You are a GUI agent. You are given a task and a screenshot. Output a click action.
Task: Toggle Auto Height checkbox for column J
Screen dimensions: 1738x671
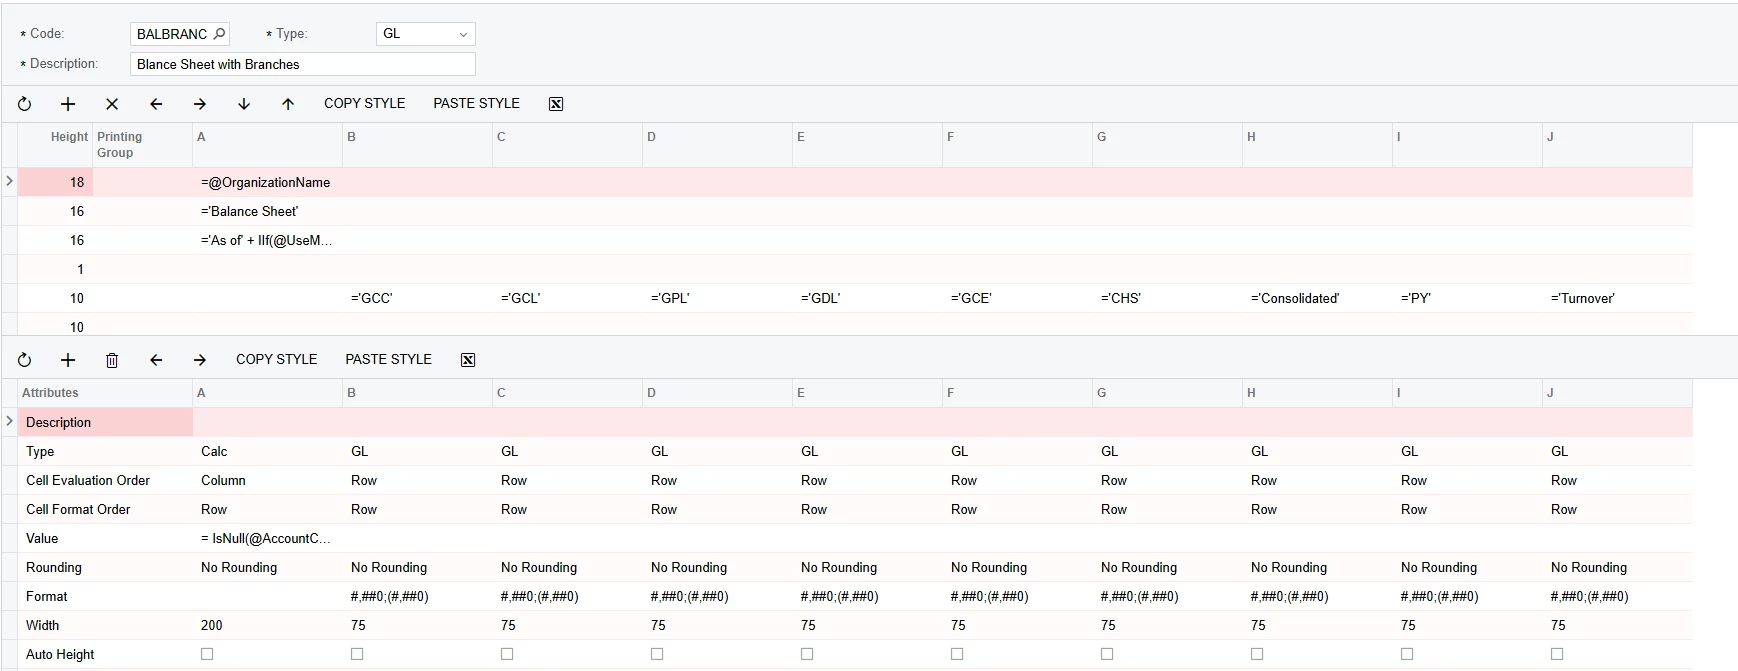pos(1557,654)
